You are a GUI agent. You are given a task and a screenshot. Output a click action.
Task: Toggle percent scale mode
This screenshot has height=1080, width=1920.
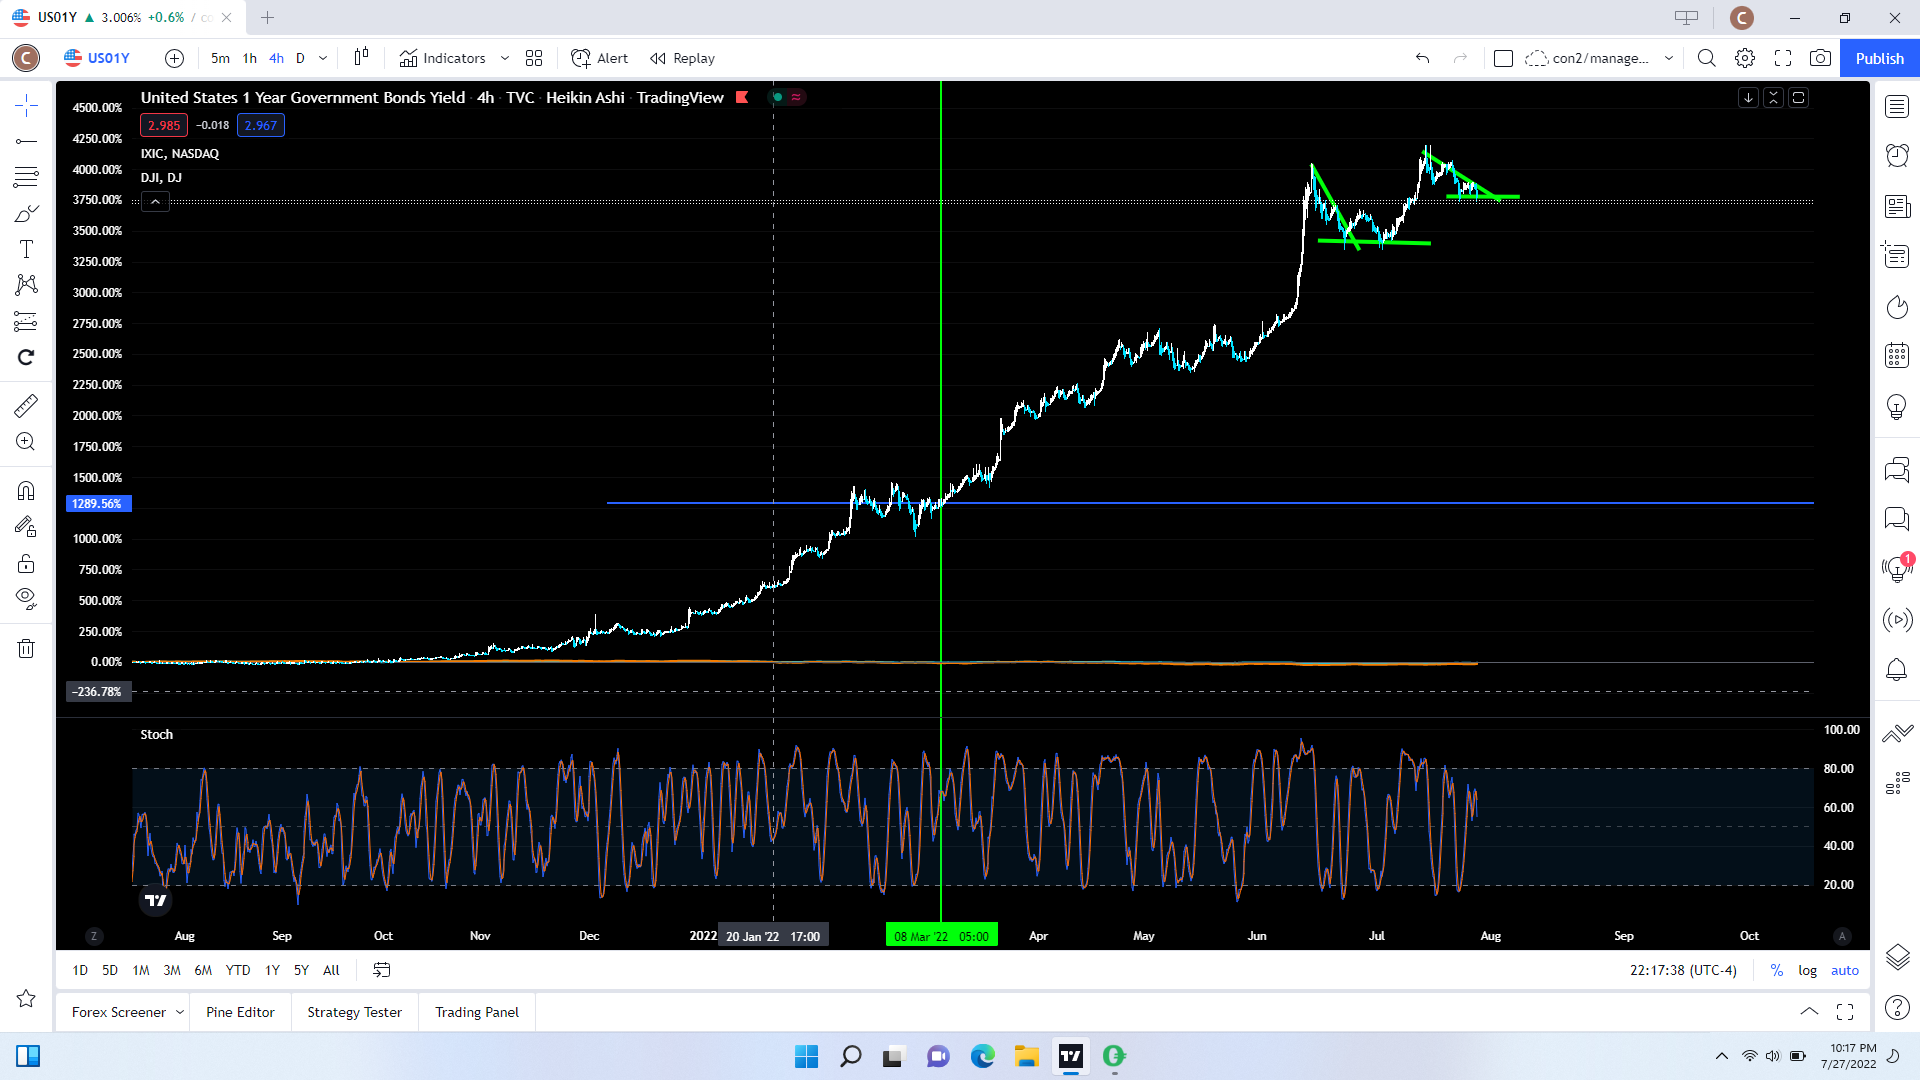point(1777,970)
